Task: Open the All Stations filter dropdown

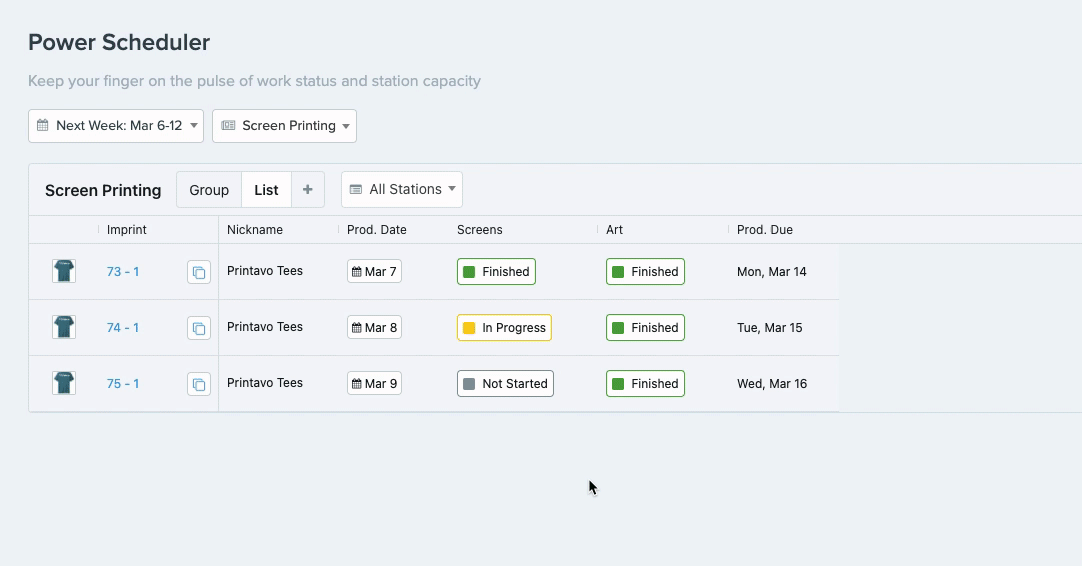Action: (402, 189)
